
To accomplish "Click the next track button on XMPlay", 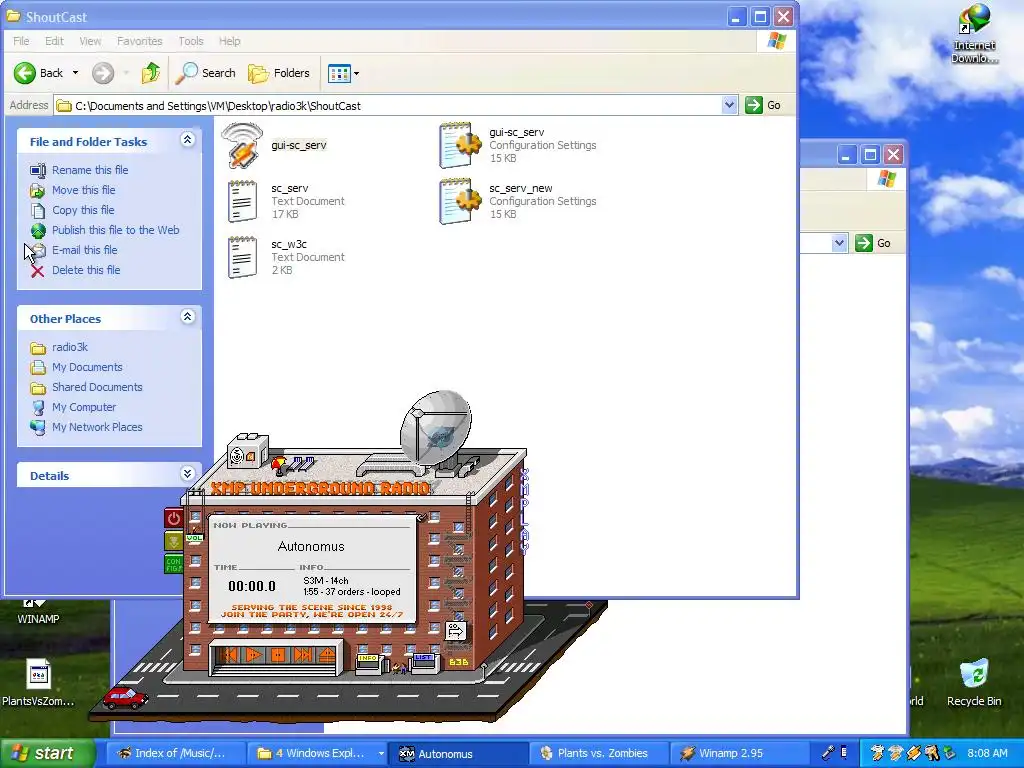I will click(303, 655).
